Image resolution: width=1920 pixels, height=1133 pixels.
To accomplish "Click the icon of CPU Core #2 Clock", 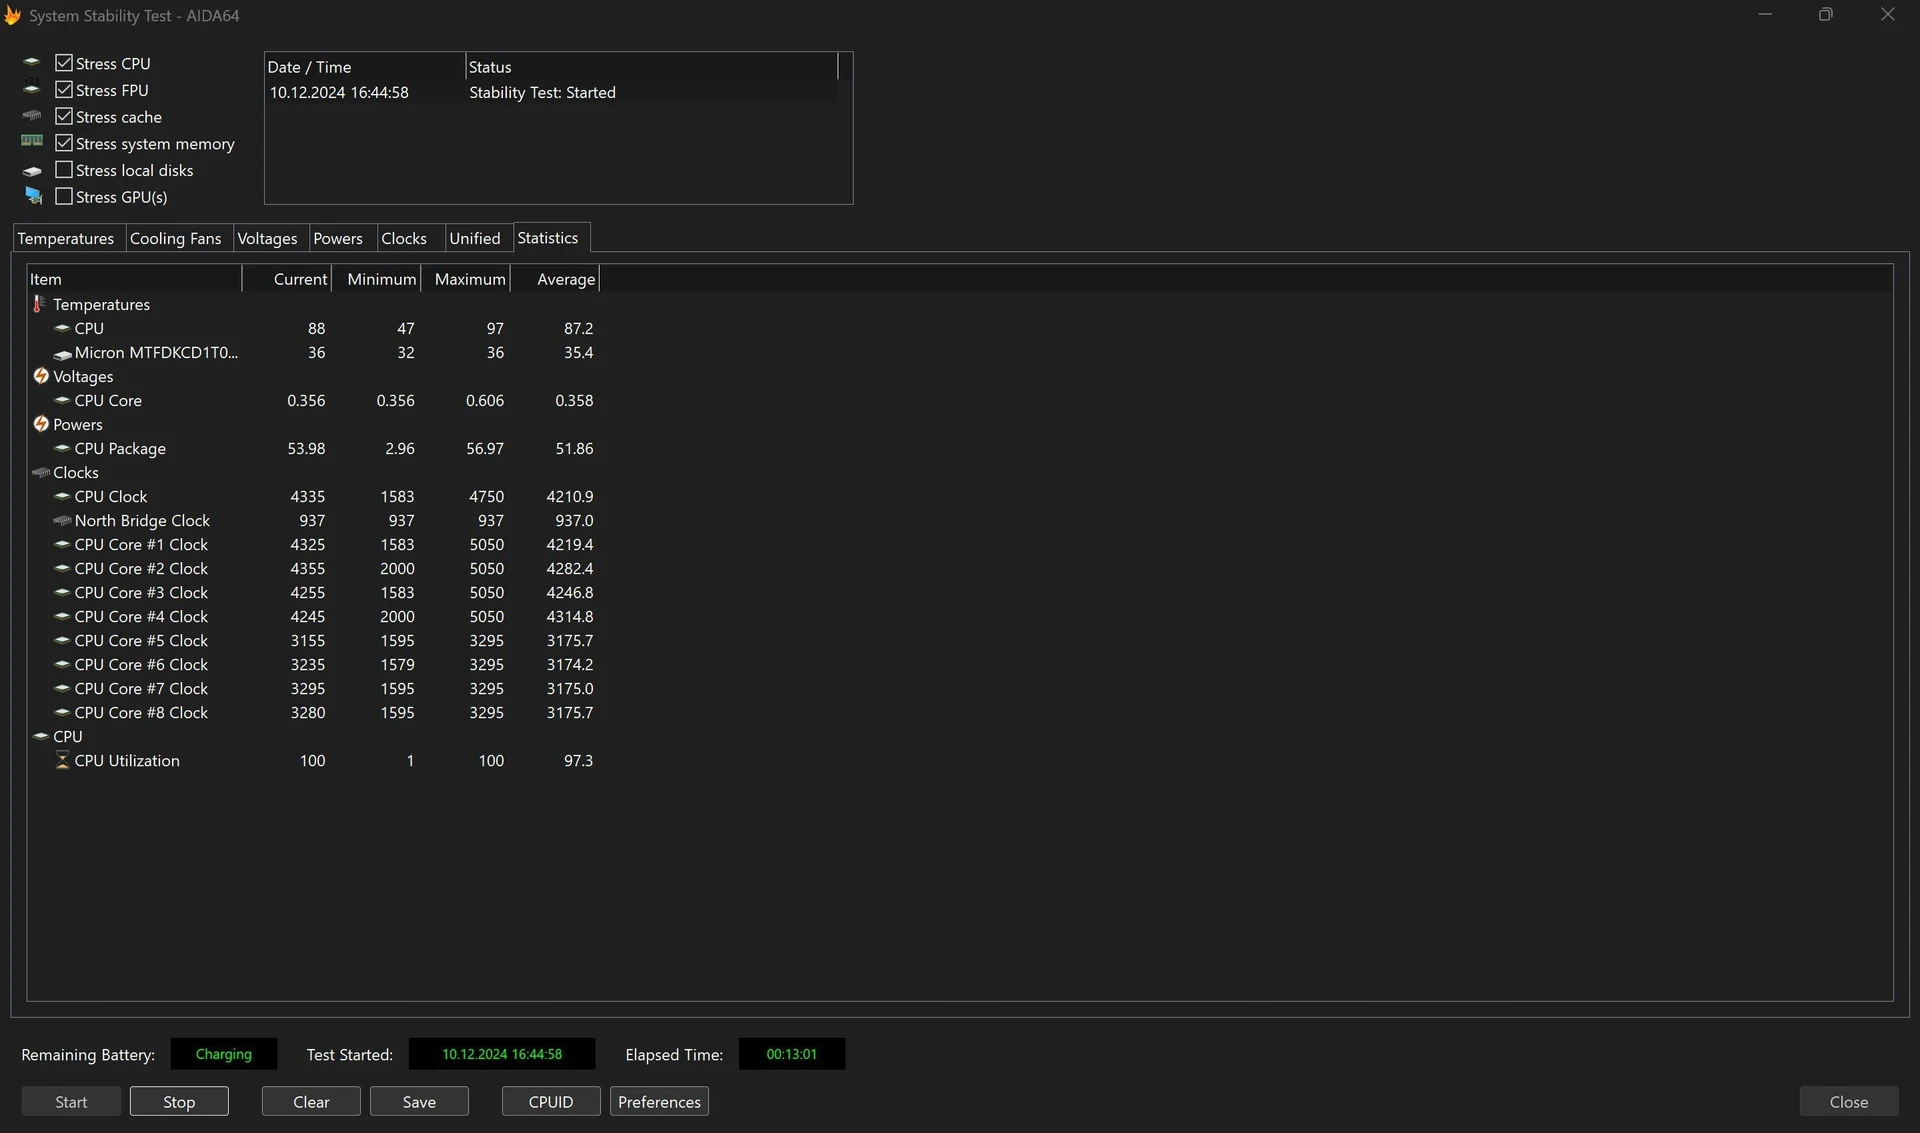I will click(x=62, y=567).
